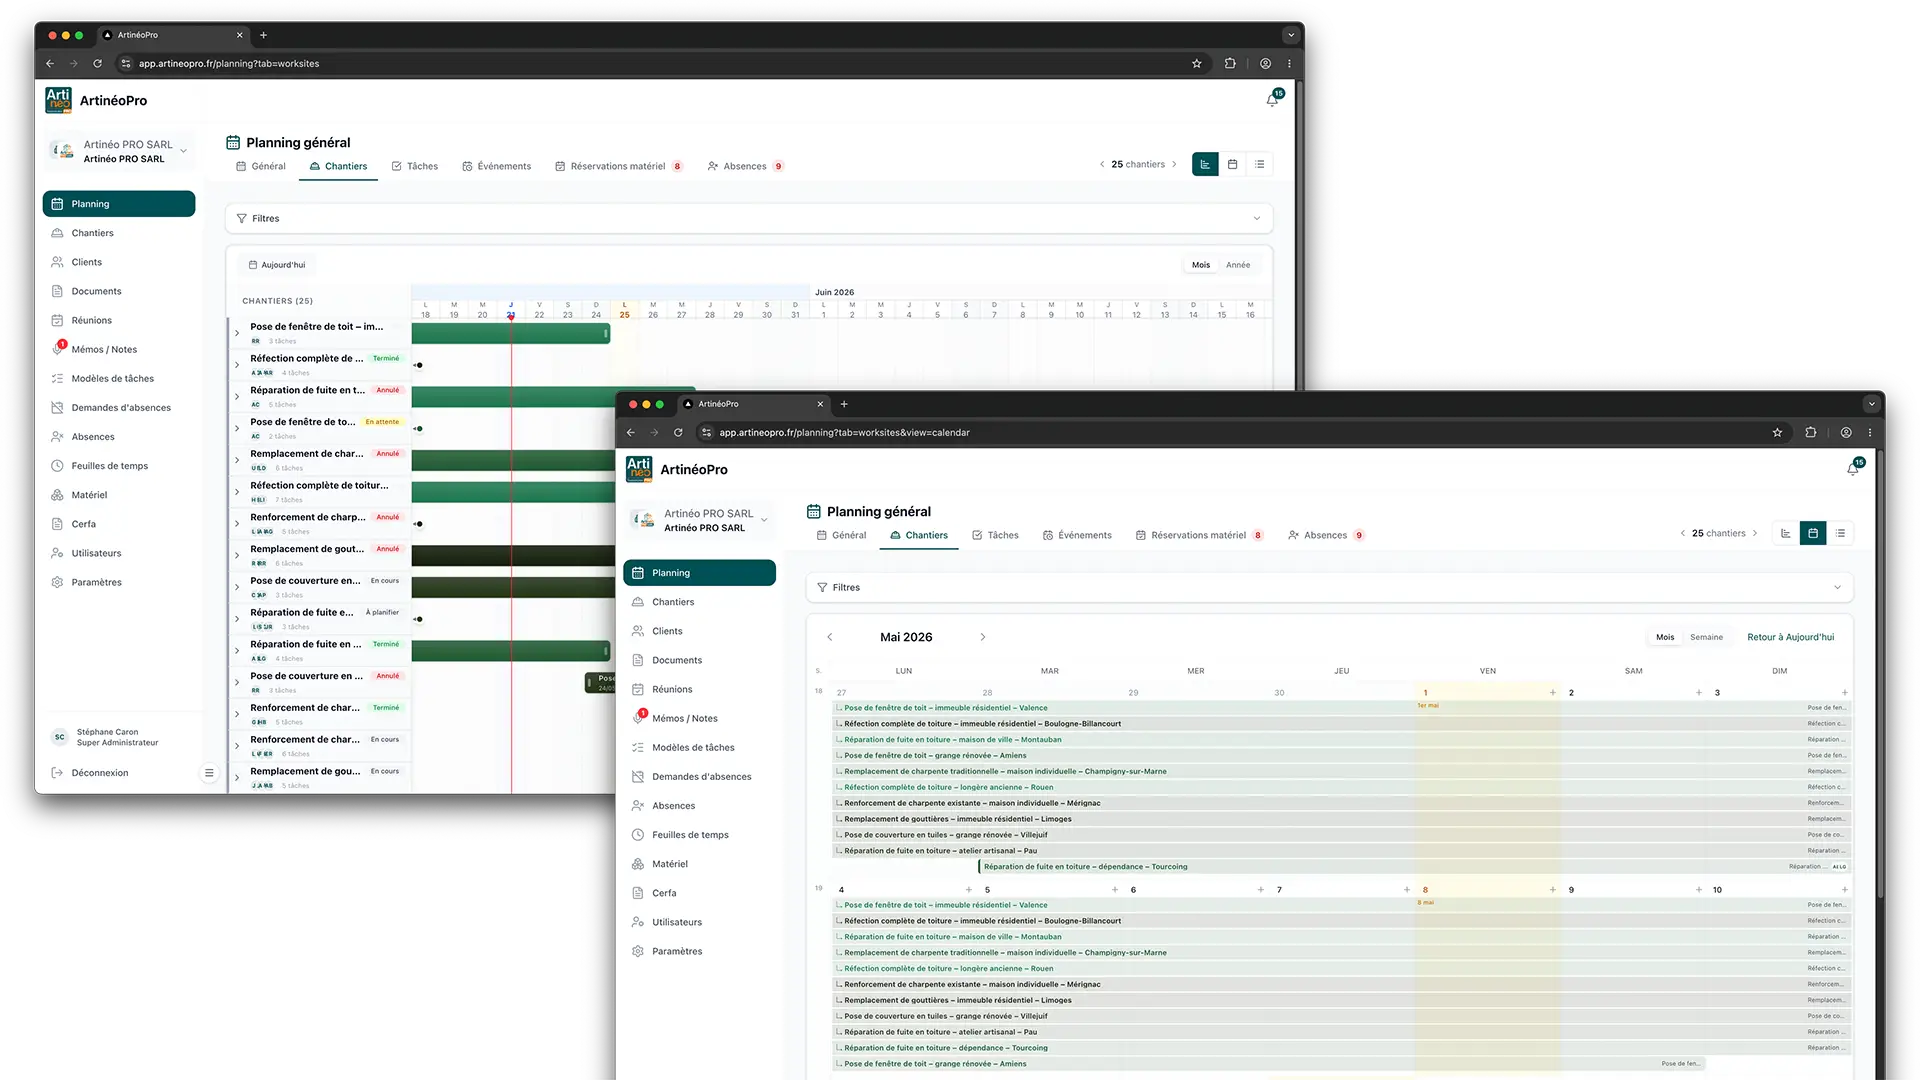Switch to Gantt view icon in front window
The image size is (1920, 1080).
1785,534
